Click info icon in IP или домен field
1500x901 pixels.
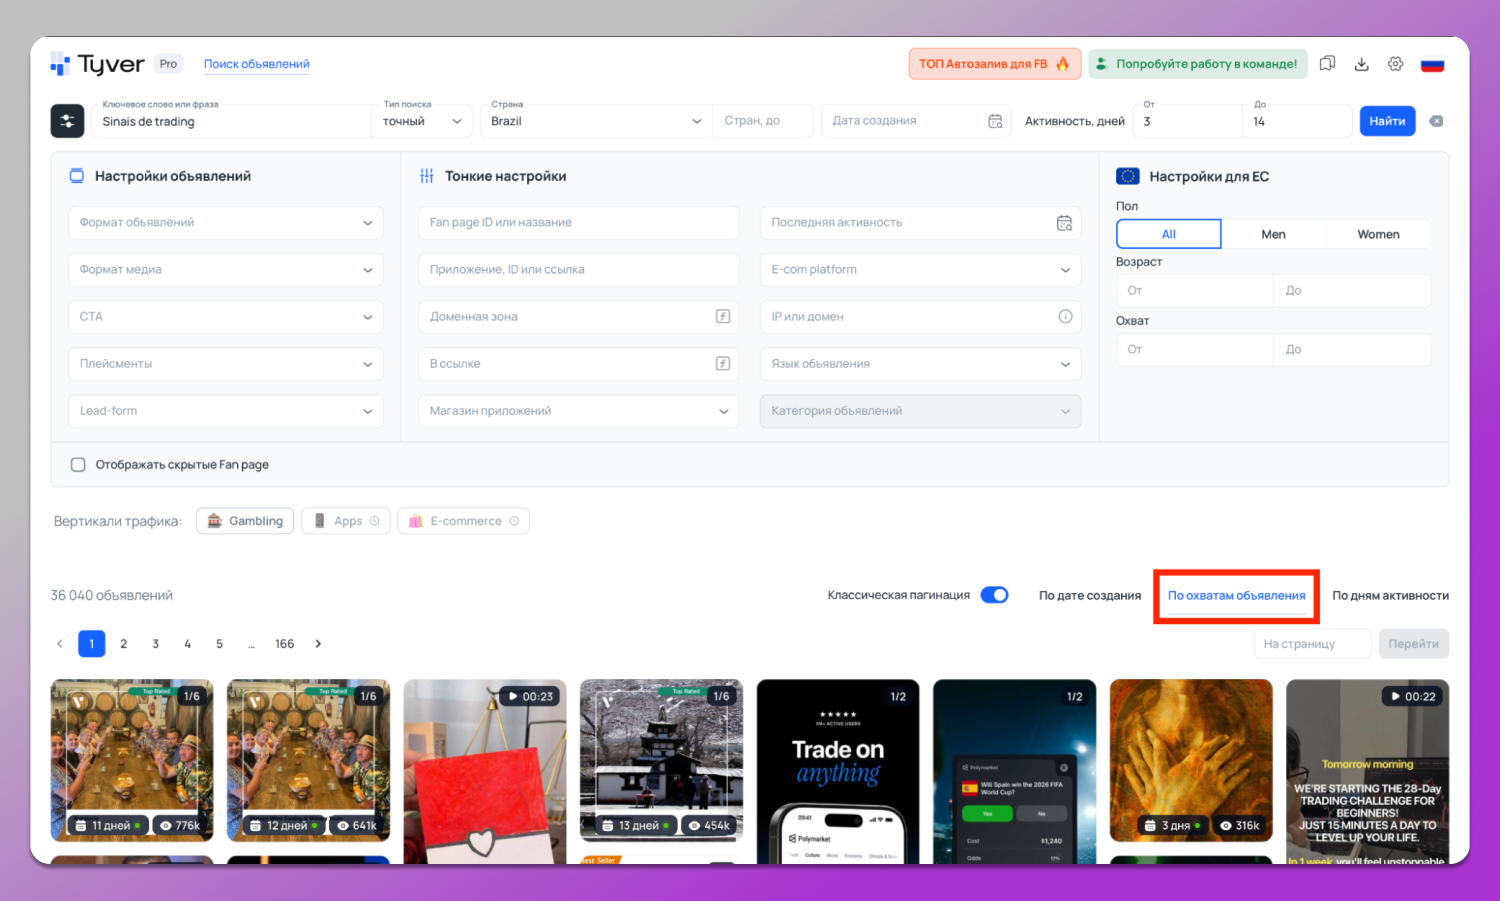(x=1065, y=317)
